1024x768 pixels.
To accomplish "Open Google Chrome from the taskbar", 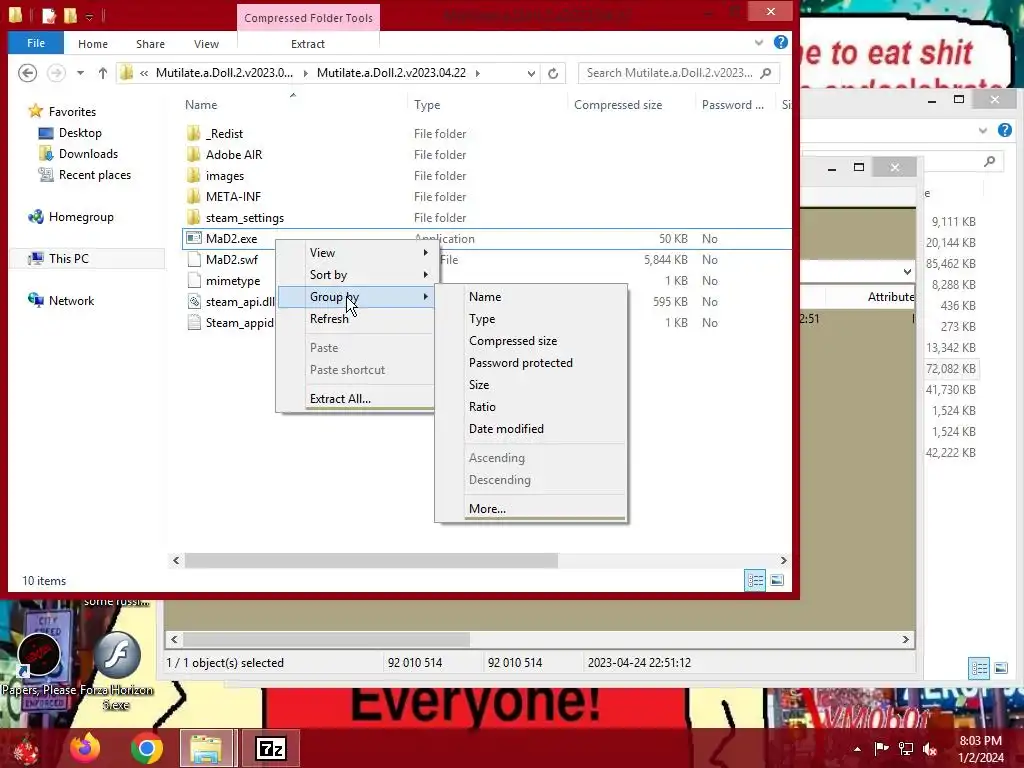I will tap(146, 748).
